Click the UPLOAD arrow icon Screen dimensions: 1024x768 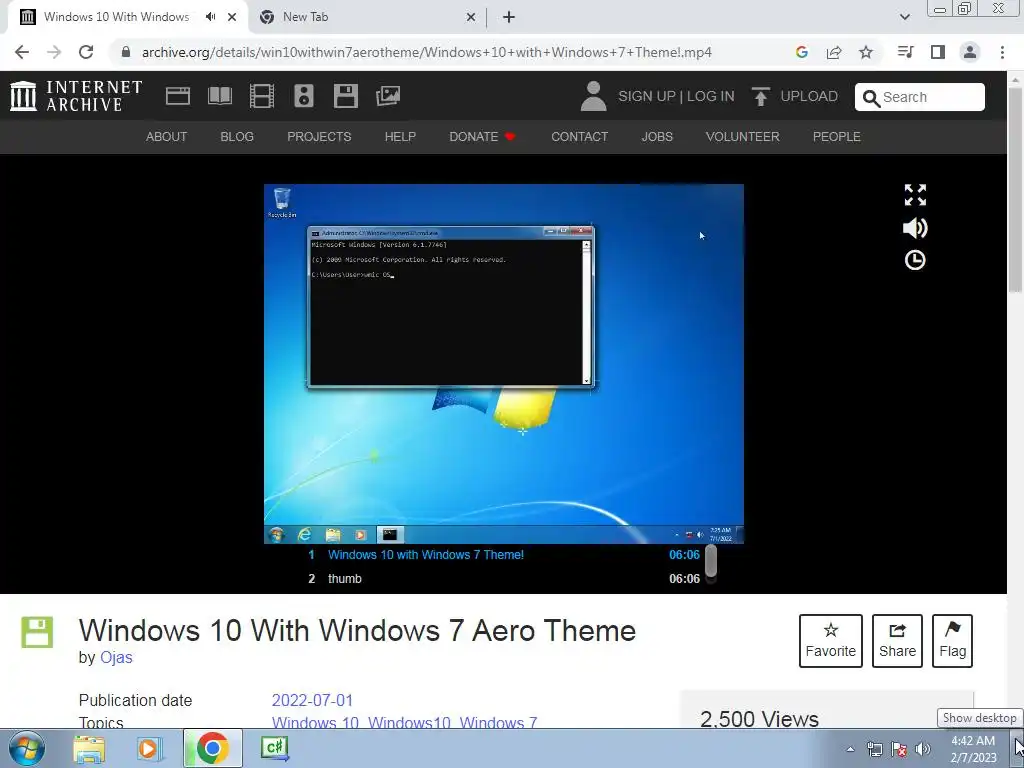point(760,96)
